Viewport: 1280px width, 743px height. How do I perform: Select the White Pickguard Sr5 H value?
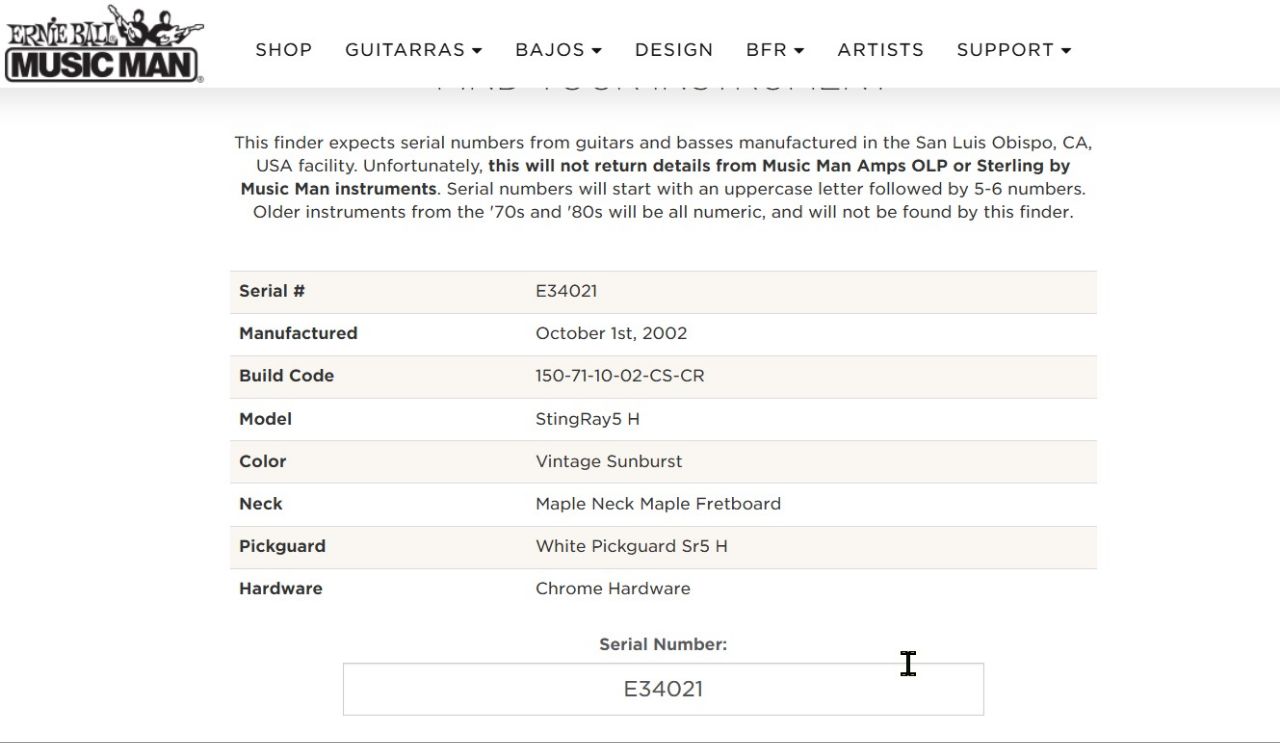click(632, 546)
